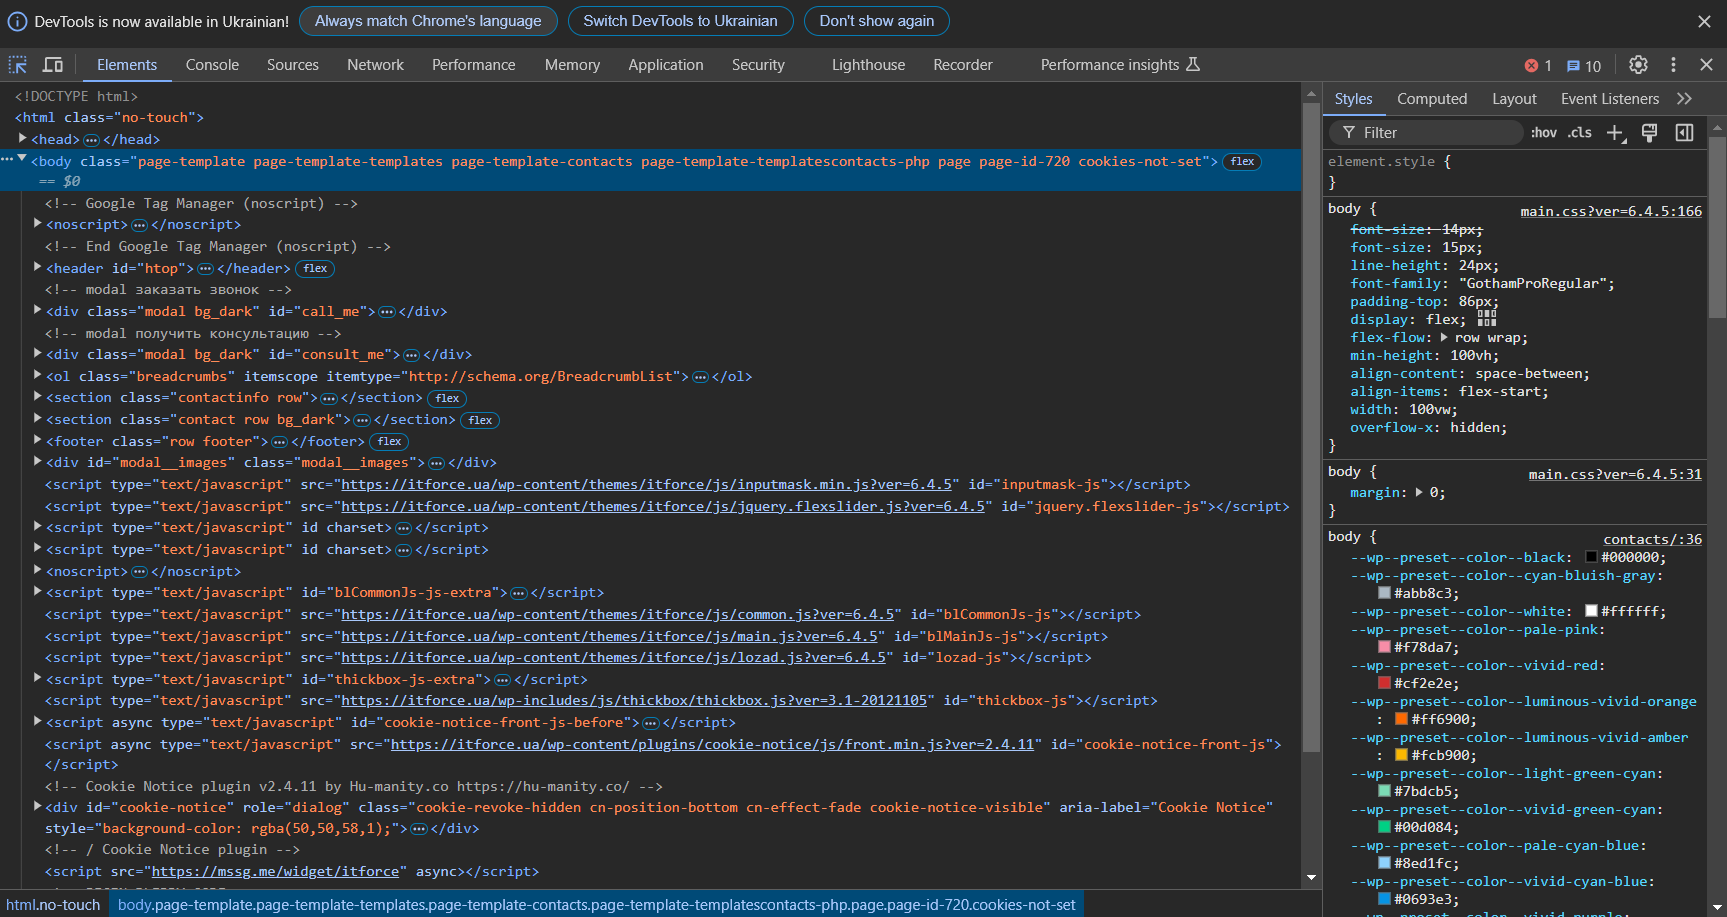Open the Event Listeners tab
Image resolution: width=1727 pixels, height=917 pixels.
1609,98
